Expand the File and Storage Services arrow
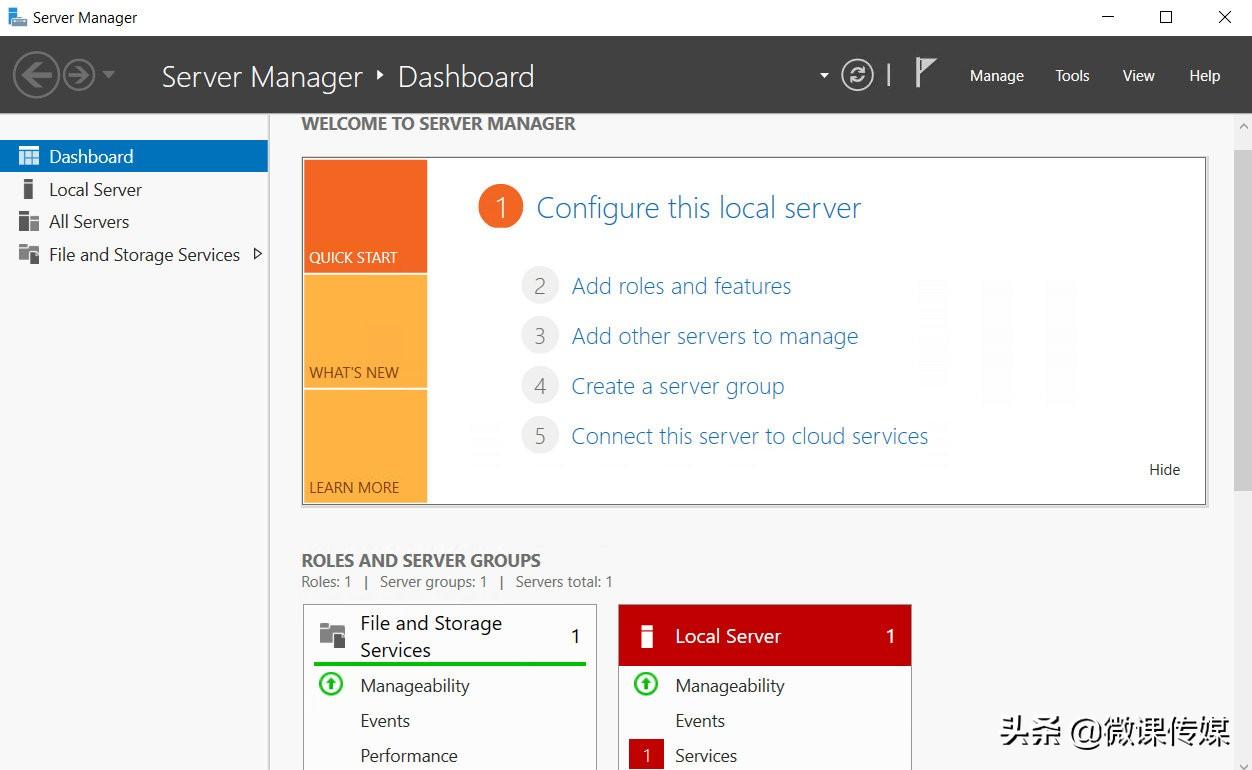Viewport: 1252px width, 770px height. tap(257, 254)
